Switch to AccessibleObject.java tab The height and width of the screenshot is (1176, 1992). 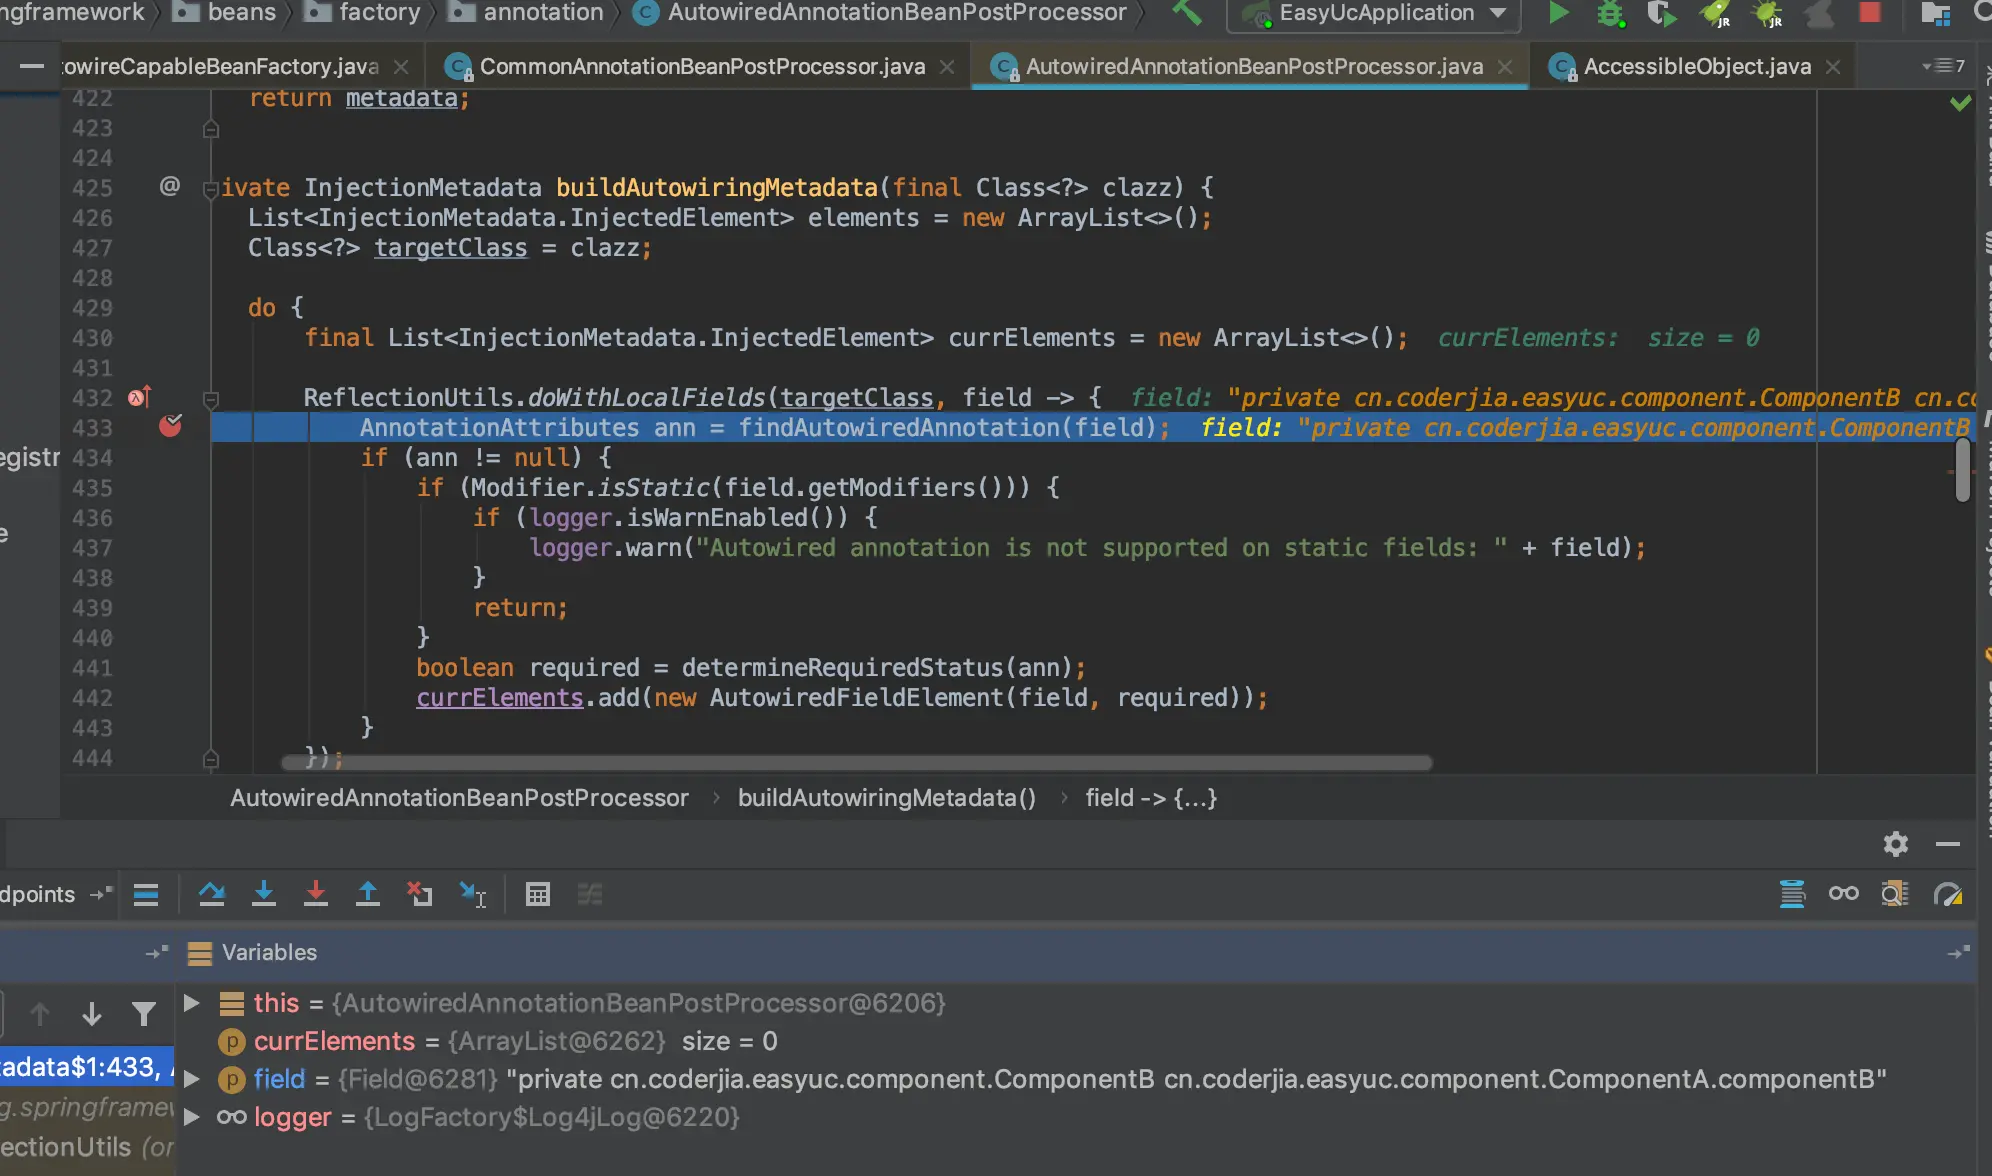coord(1696,66)
